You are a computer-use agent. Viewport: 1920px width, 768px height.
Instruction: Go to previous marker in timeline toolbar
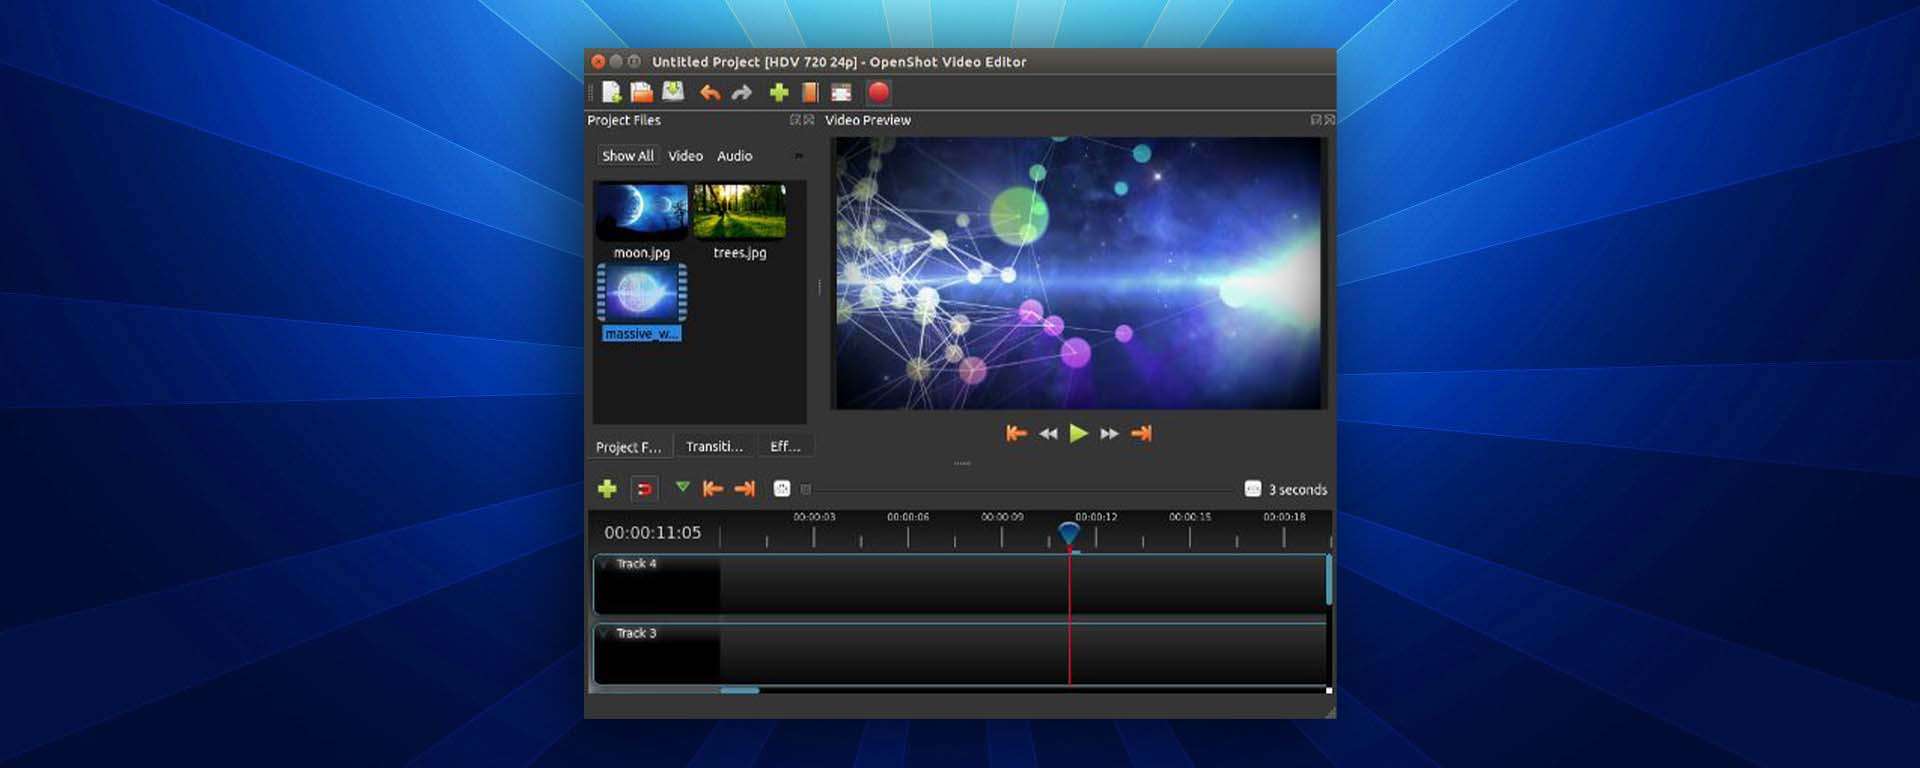point(713,489)
